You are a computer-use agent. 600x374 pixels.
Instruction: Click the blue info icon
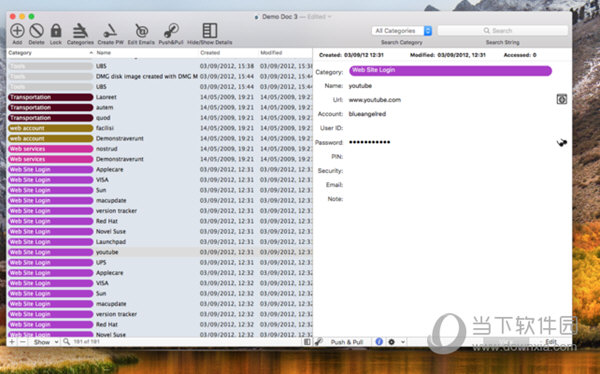tap(379, 341)
